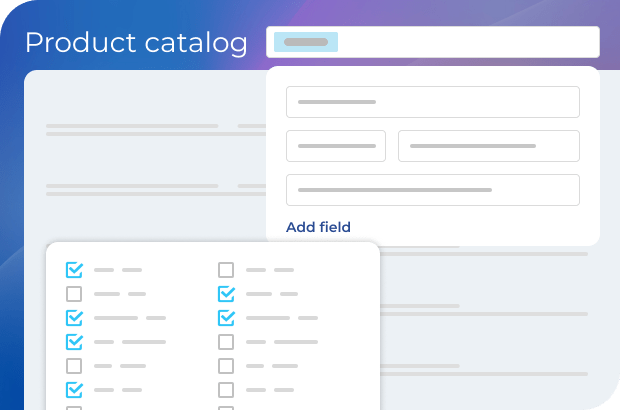Select the blue tag in the search field

click(x=306, y=42)
